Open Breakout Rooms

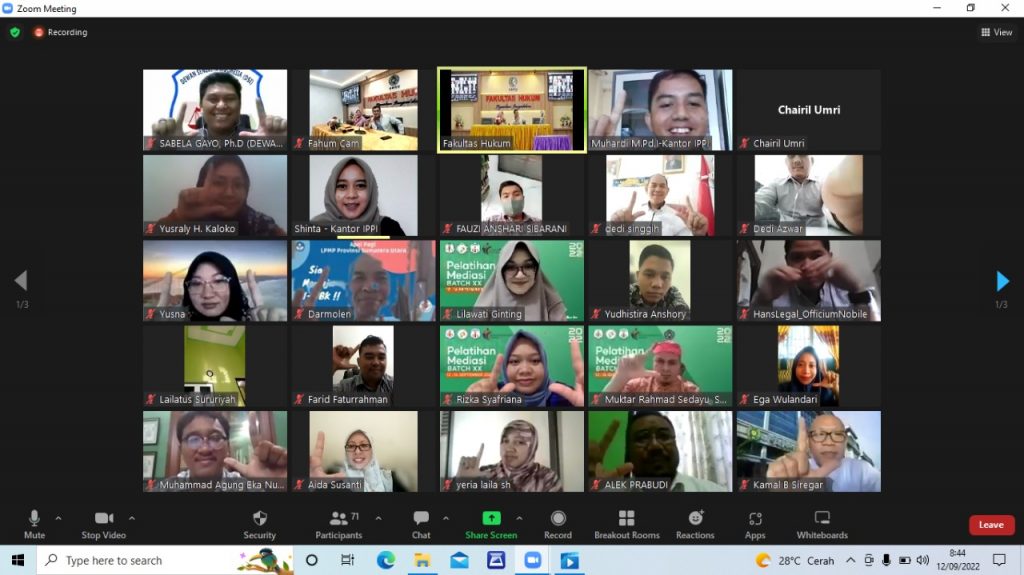point(626,518)
